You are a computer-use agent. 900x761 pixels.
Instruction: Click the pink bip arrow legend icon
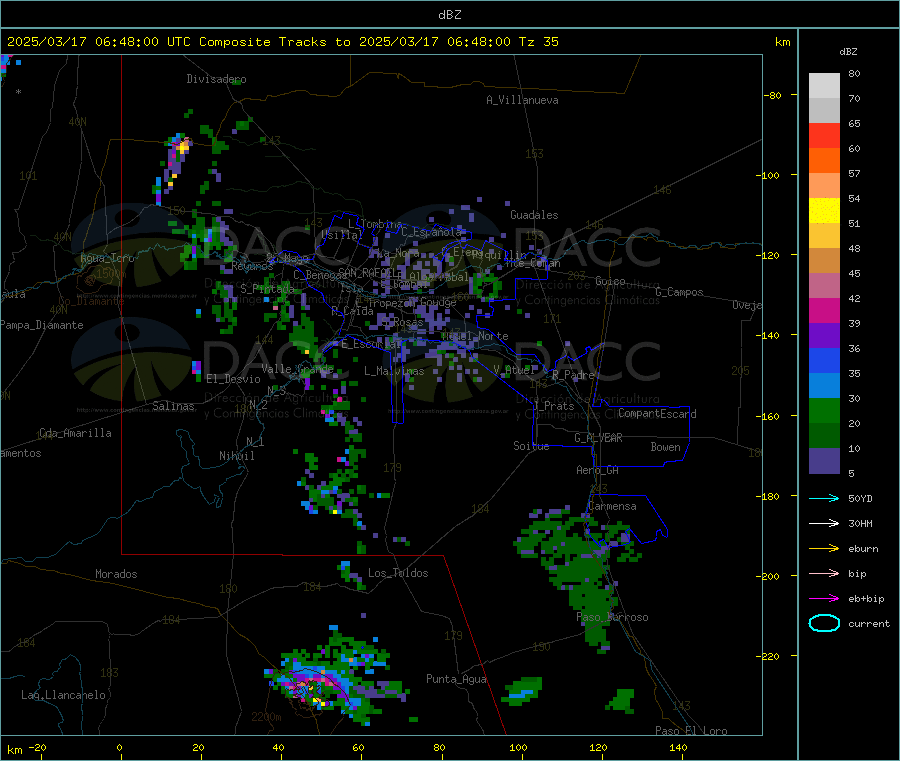point(824,573)
